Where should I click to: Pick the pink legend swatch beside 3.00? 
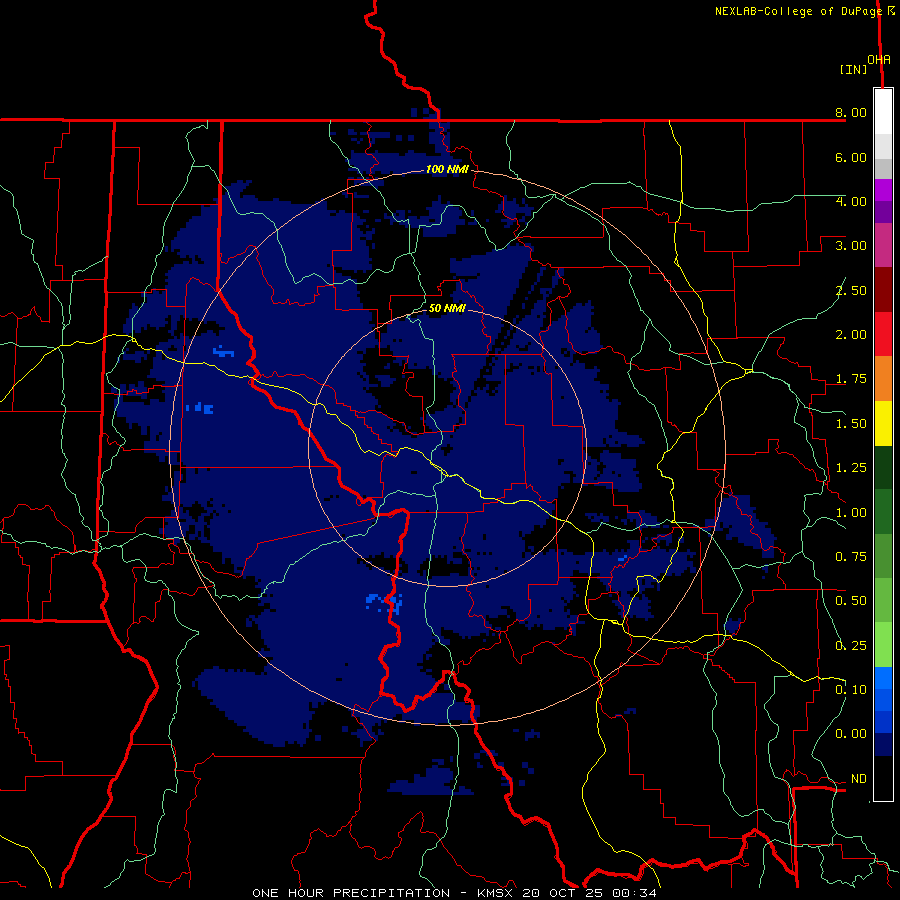883,245
